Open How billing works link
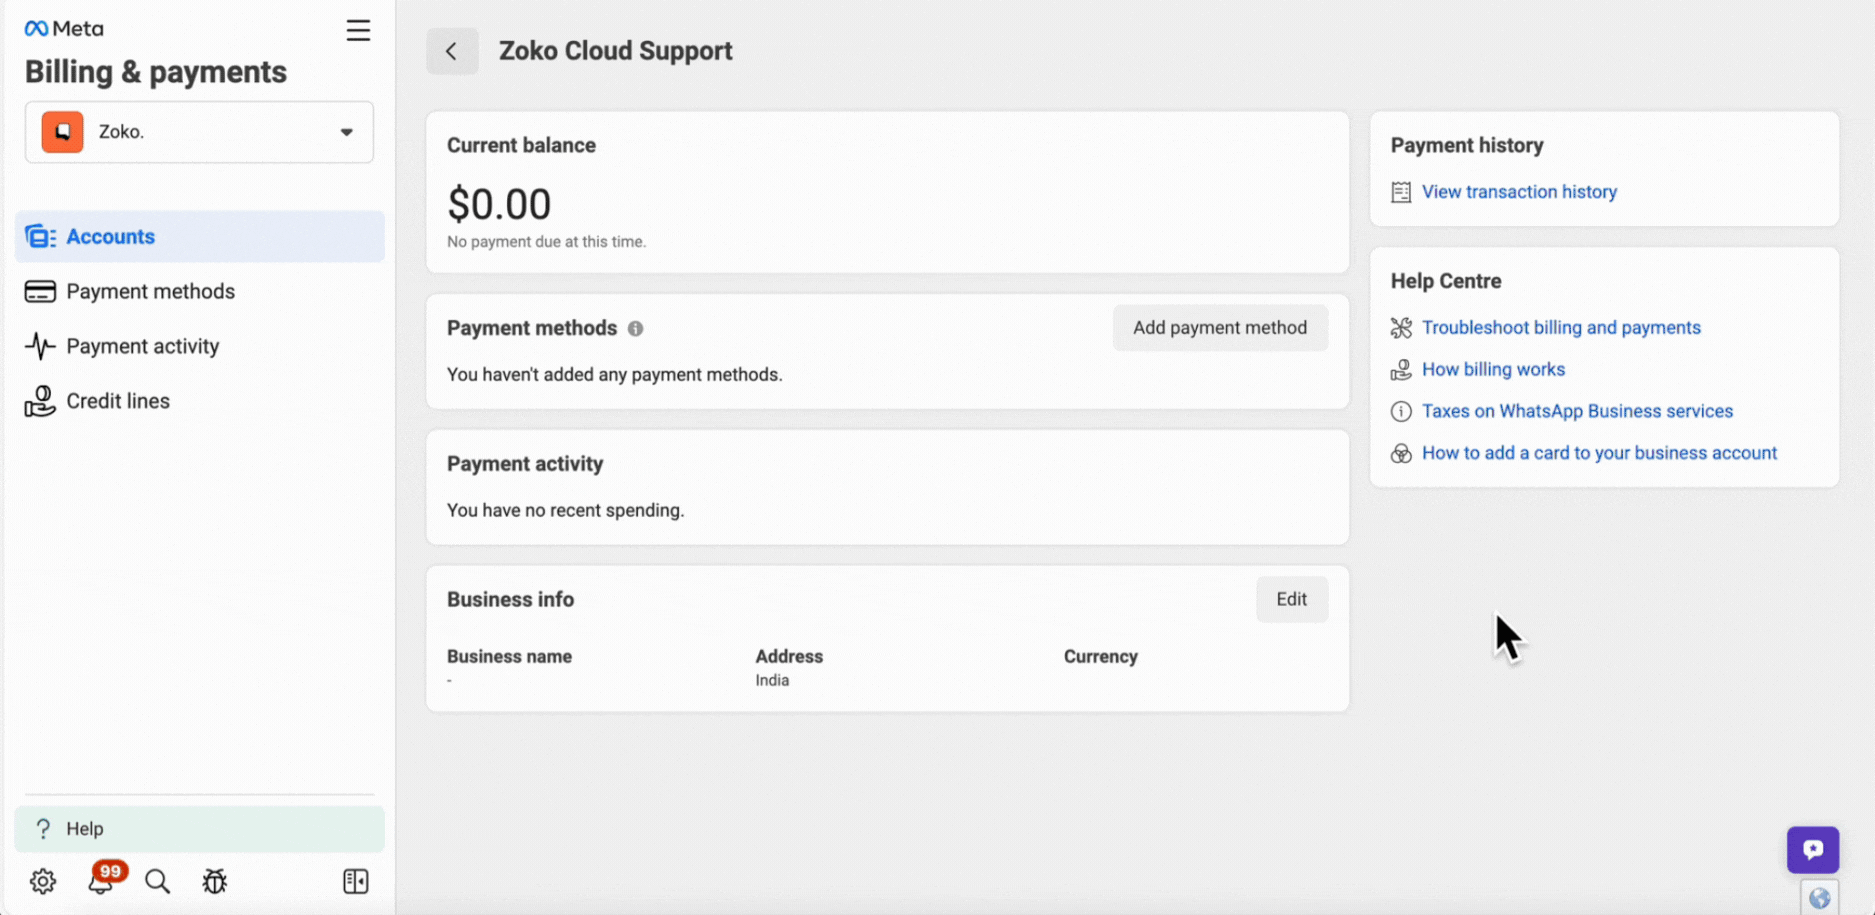The image size is (1875, 915). 1493,370
